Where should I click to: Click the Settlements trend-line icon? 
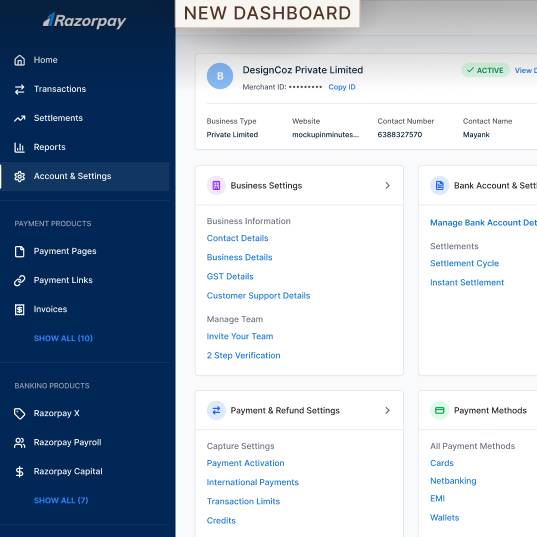pyautogui.click(x=20, y=118)
